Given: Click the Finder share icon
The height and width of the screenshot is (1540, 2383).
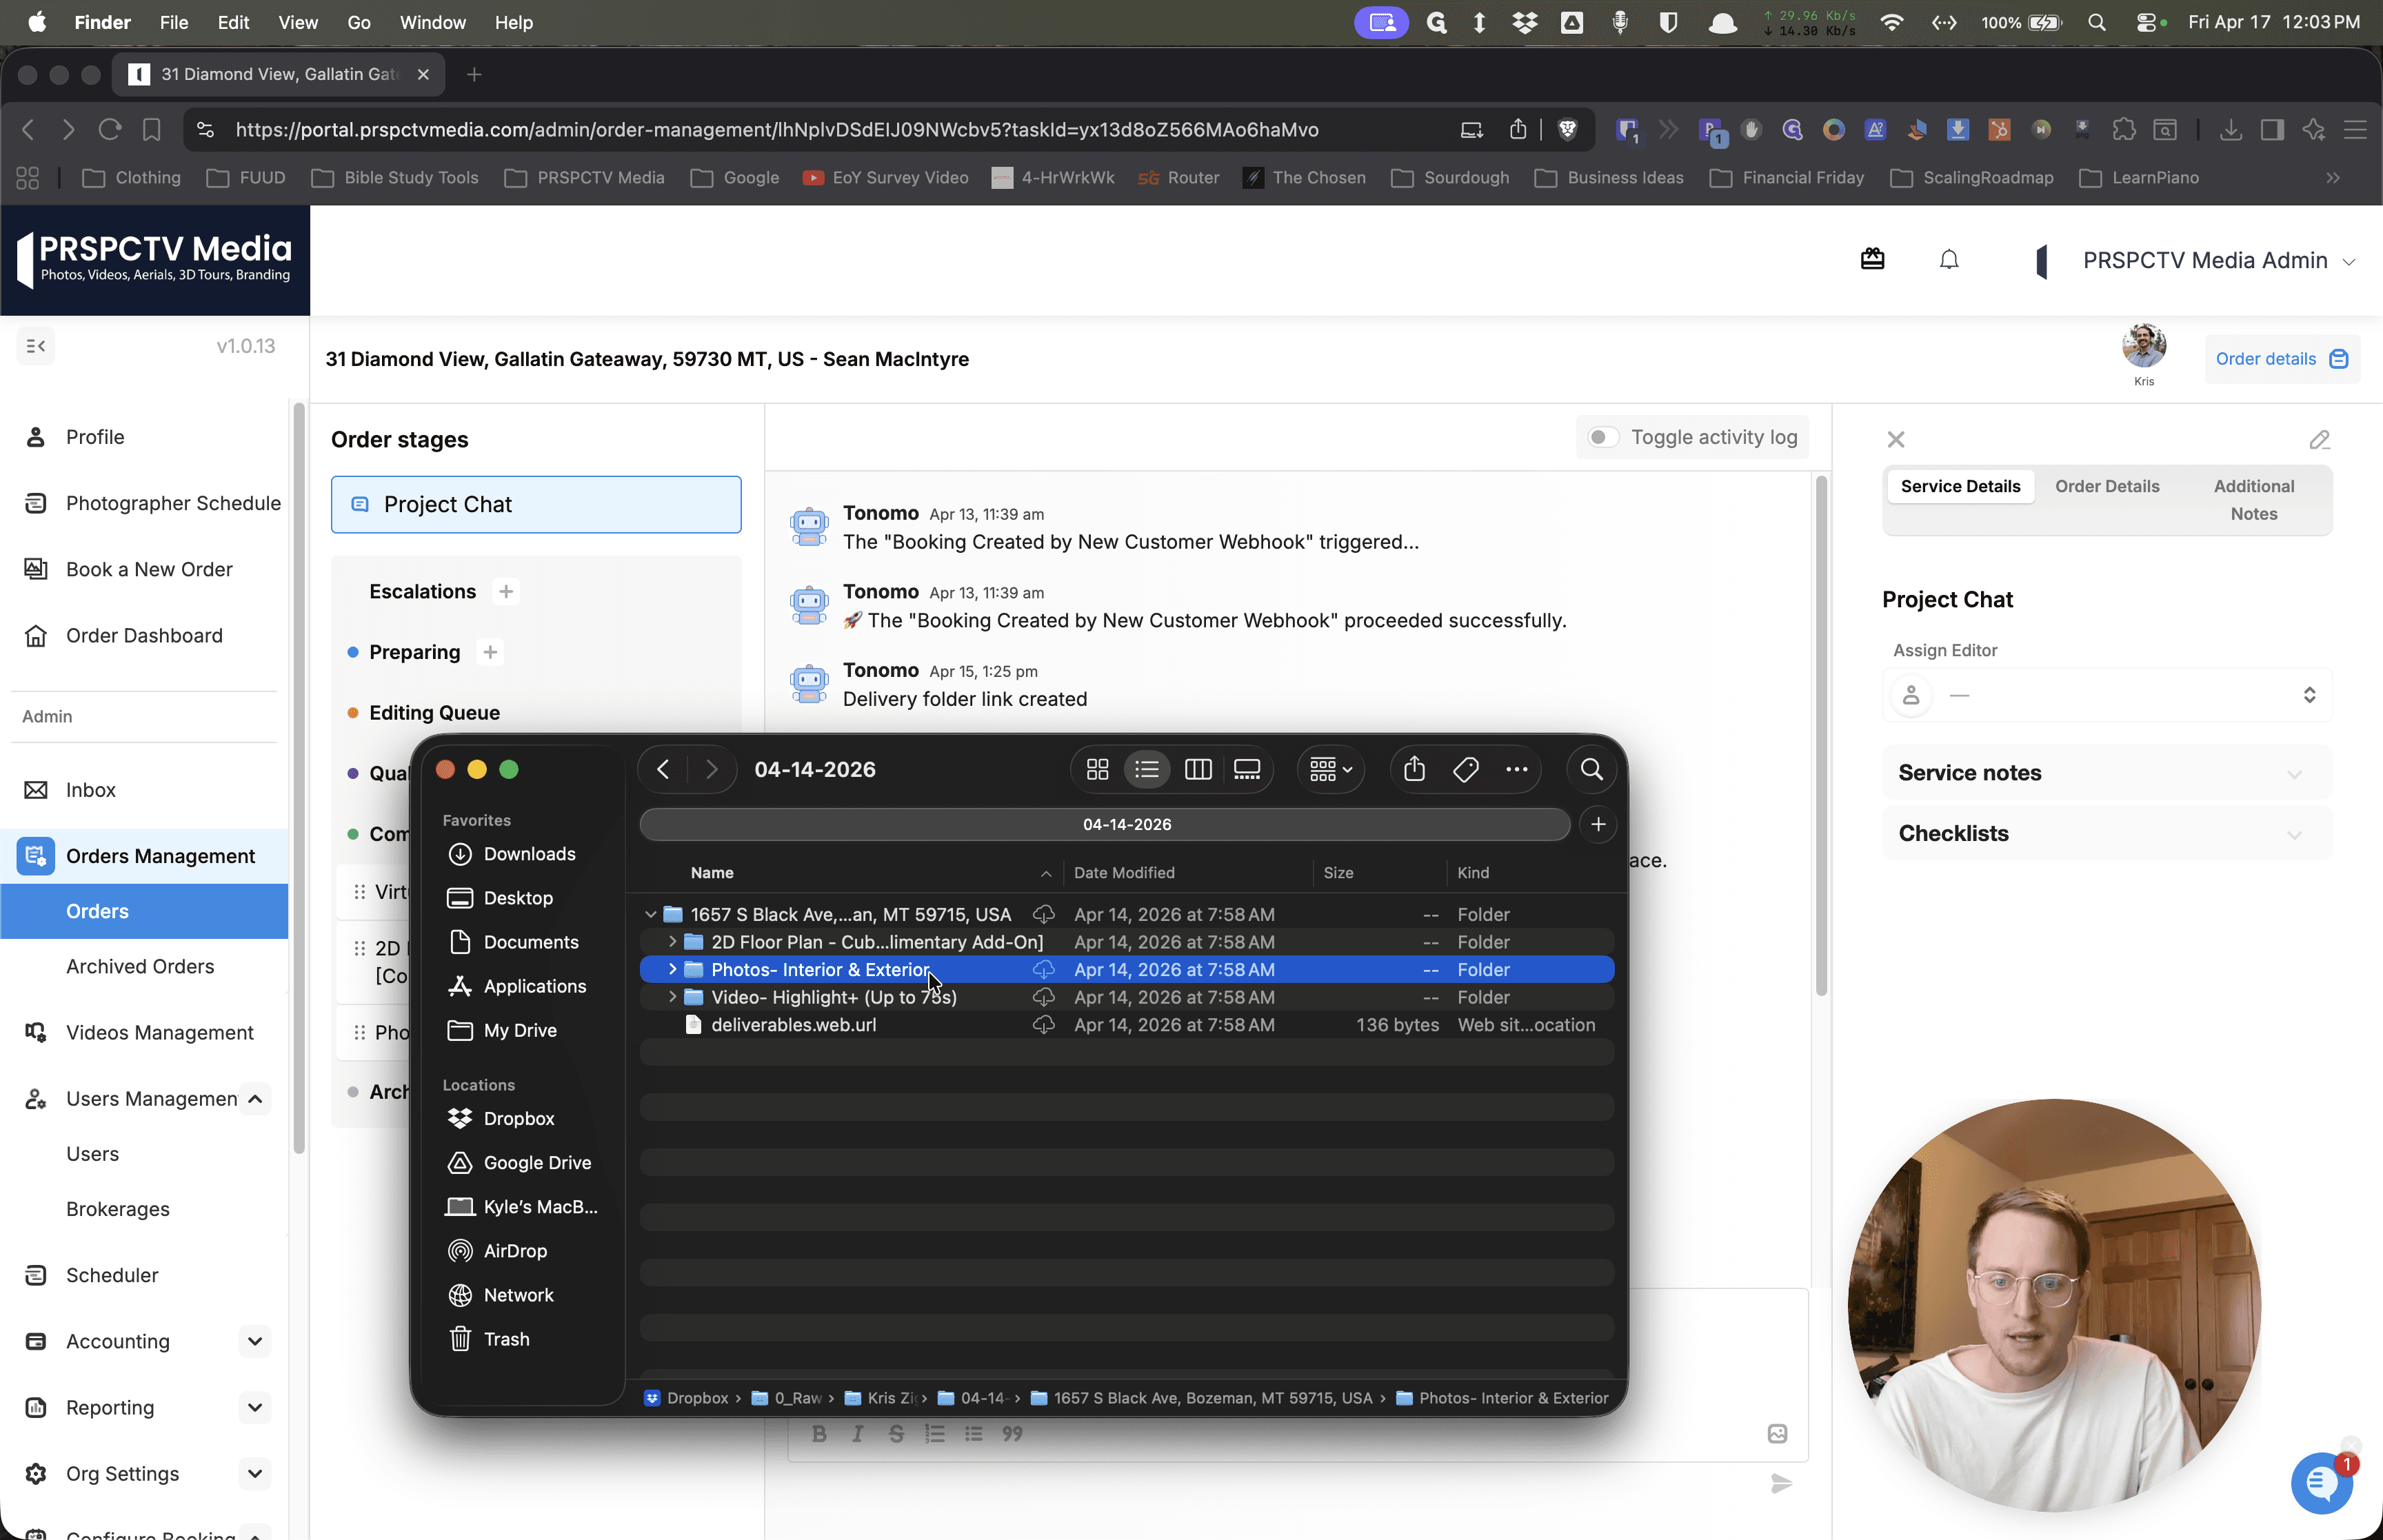Looking at the screenshot, I should pos(1413,769).
